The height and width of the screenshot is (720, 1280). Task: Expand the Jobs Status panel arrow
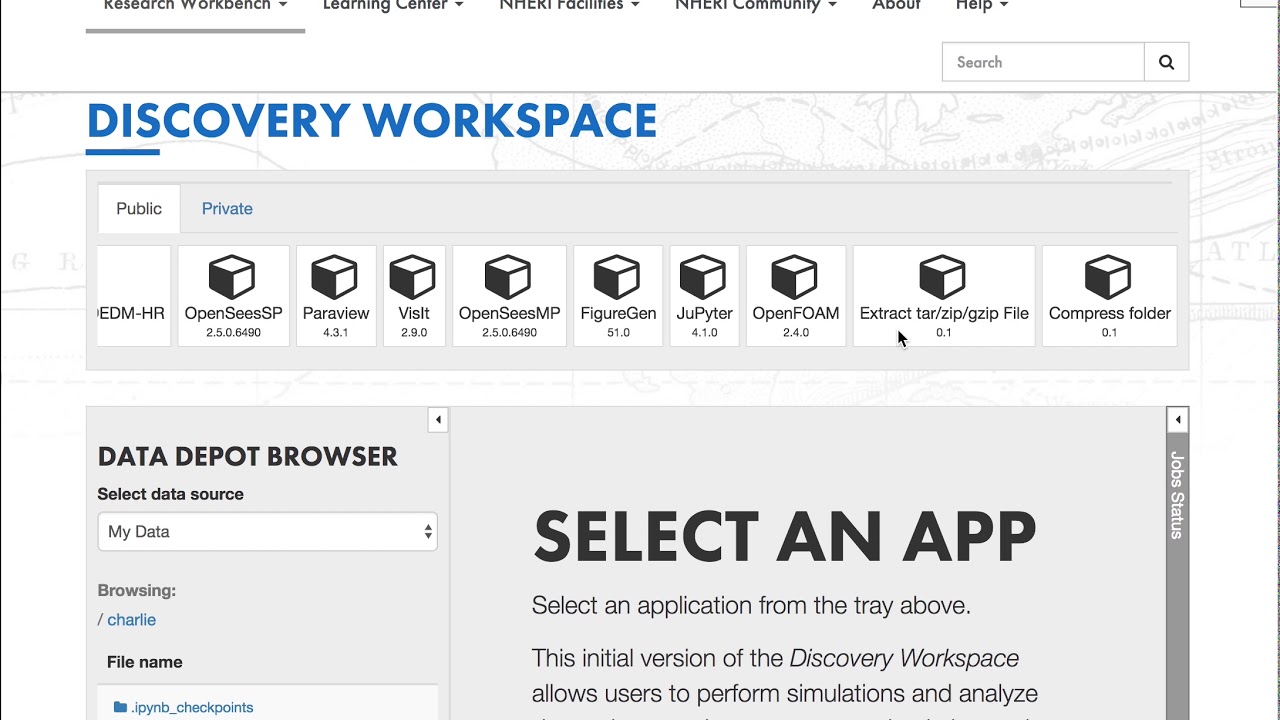[x=1178, y=420]
